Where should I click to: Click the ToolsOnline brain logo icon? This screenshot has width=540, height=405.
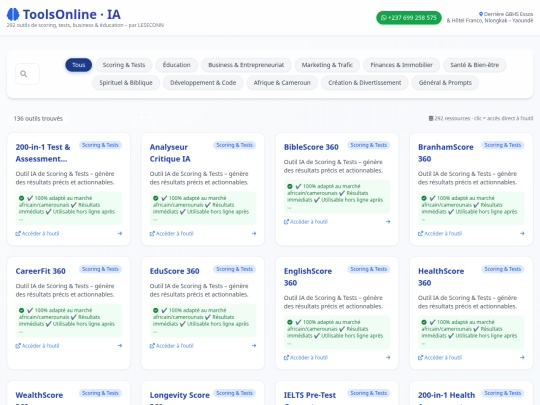click(13, 14)
